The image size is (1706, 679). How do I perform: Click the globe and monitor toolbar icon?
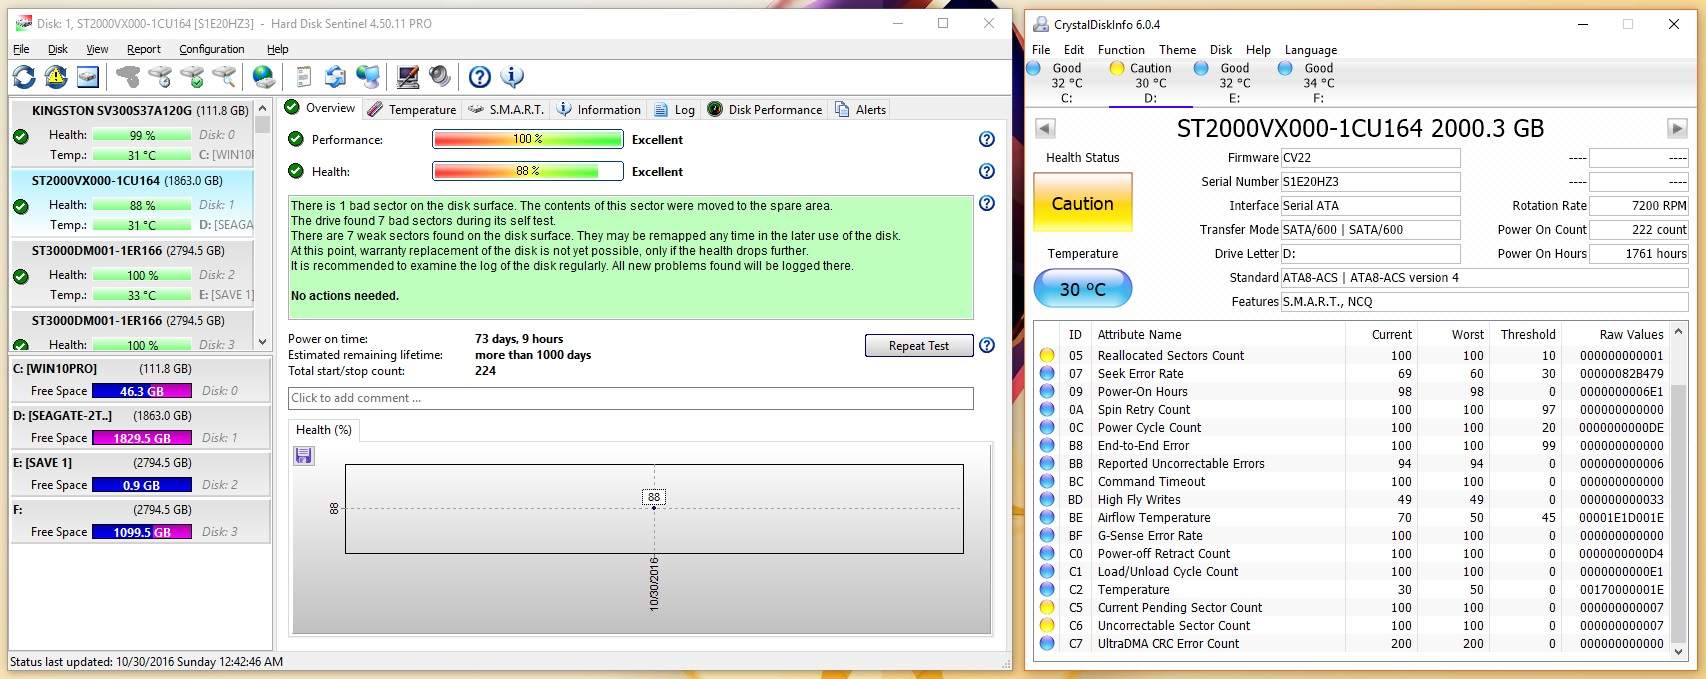(x=368, y=76)
